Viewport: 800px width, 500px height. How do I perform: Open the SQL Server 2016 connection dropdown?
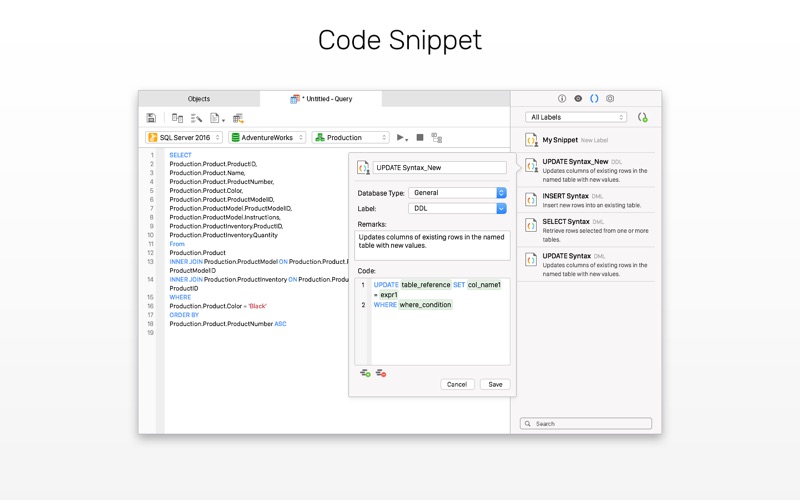click(x=184, y=137)
